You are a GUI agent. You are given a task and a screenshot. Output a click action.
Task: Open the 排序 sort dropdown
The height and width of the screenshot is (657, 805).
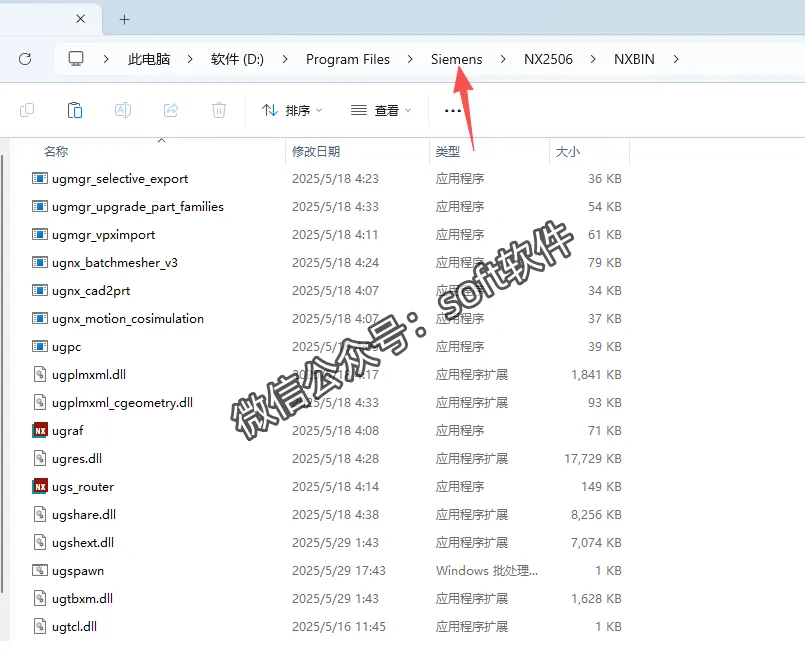click(292, 110)
